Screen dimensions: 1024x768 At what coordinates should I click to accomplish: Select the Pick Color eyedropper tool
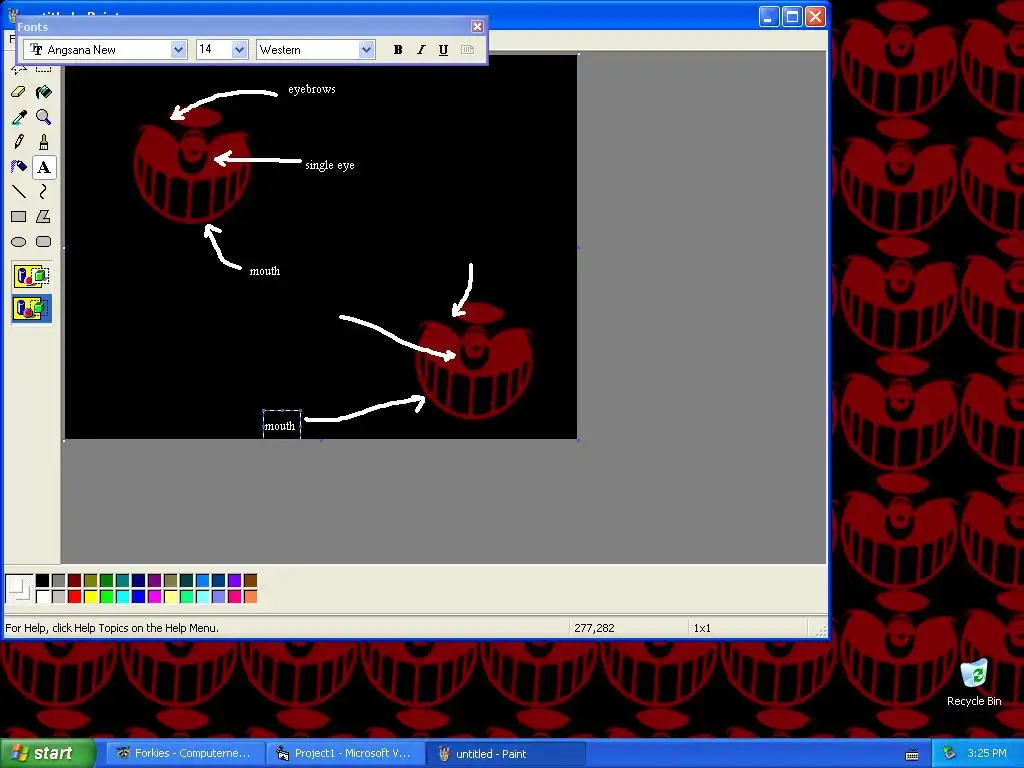pos(19,117)
